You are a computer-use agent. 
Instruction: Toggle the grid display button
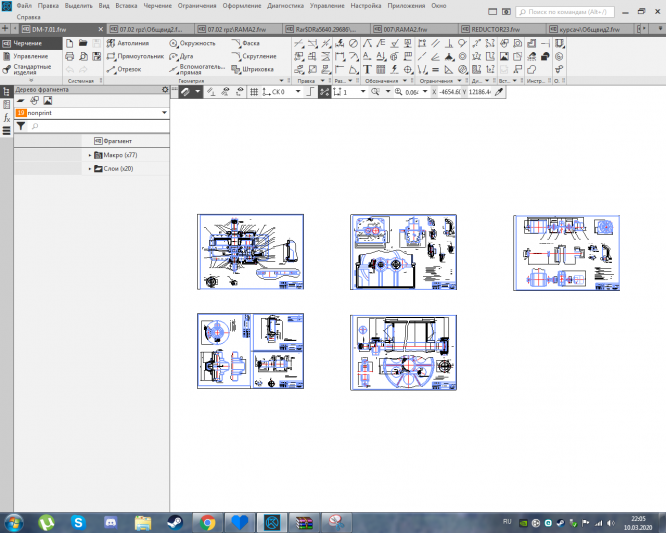[x=253, y=91]
